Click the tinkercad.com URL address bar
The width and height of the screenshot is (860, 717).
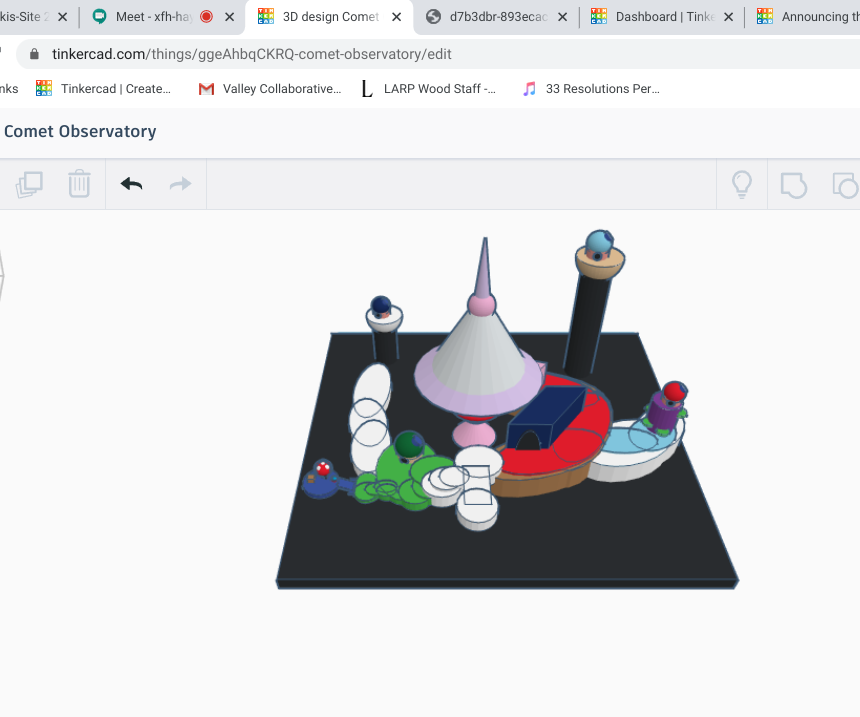[439, 54]
